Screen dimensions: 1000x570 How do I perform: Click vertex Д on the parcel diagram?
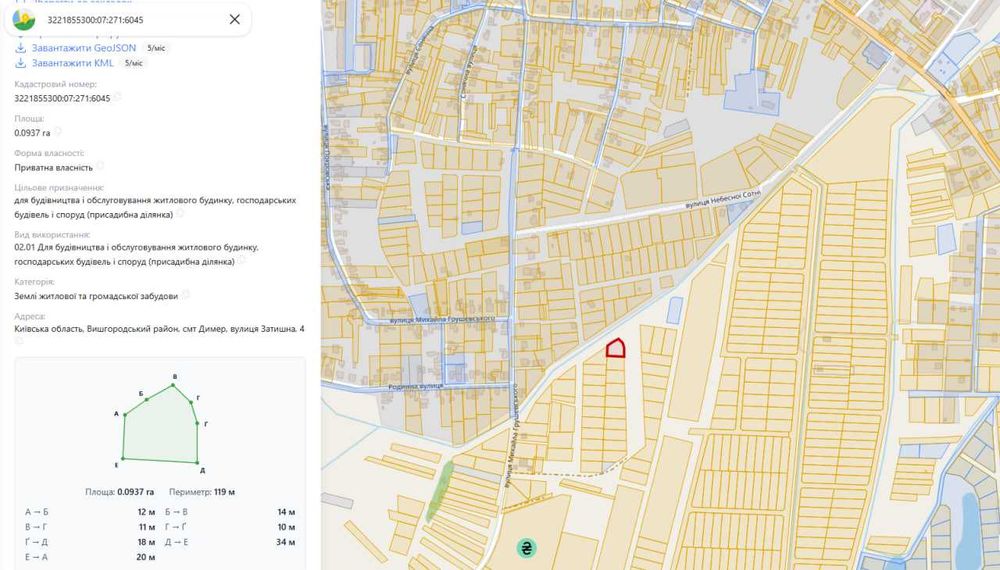click(x=198, y=463)
